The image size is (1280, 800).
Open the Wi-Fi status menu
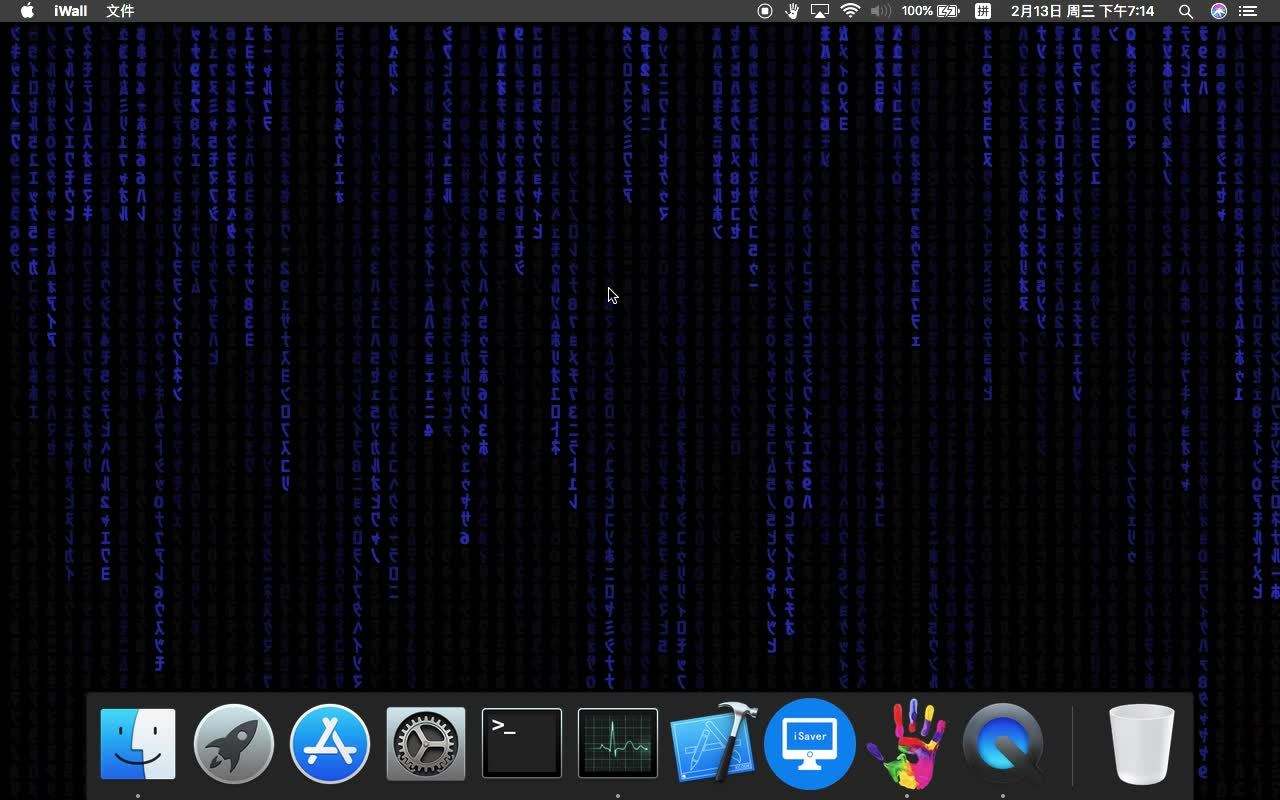coord(850,11)
